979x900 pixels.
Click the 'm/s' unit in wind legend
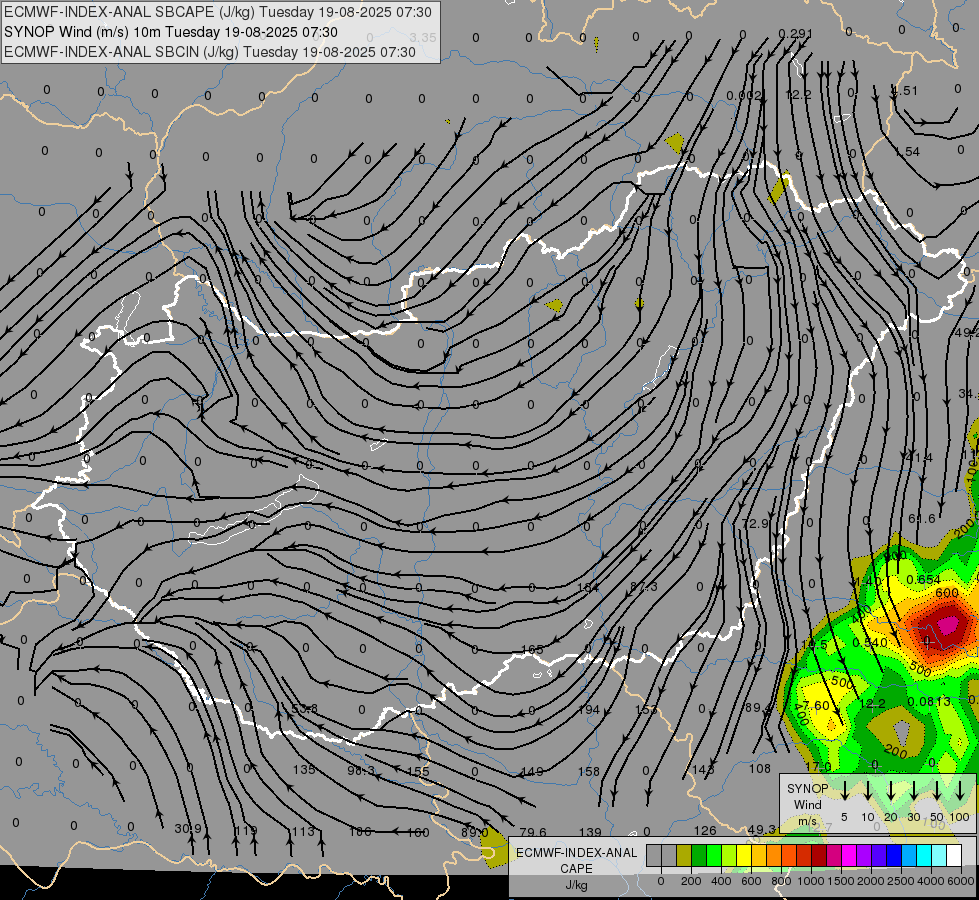807,821
